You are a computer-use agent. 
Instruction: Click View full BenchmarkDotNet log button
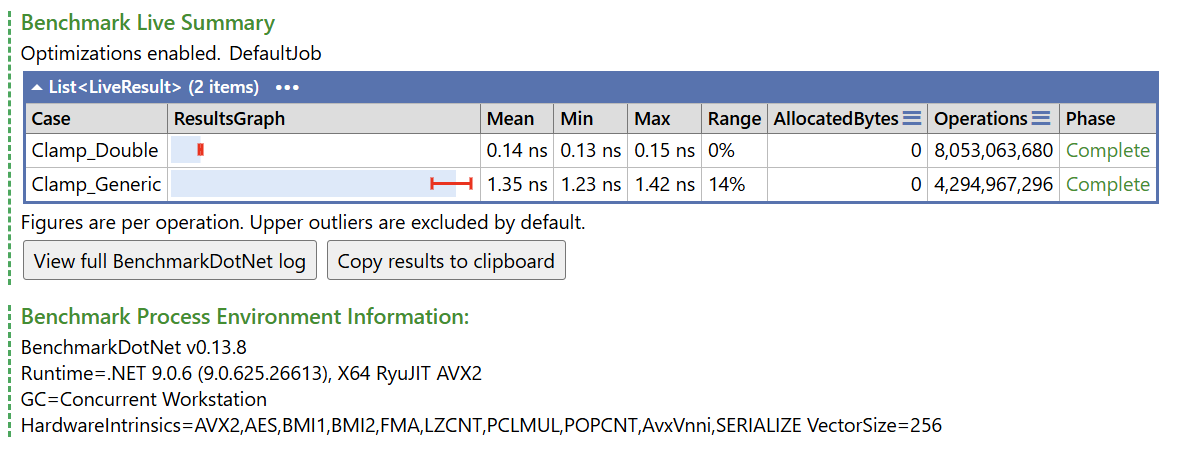click(170, 261)
